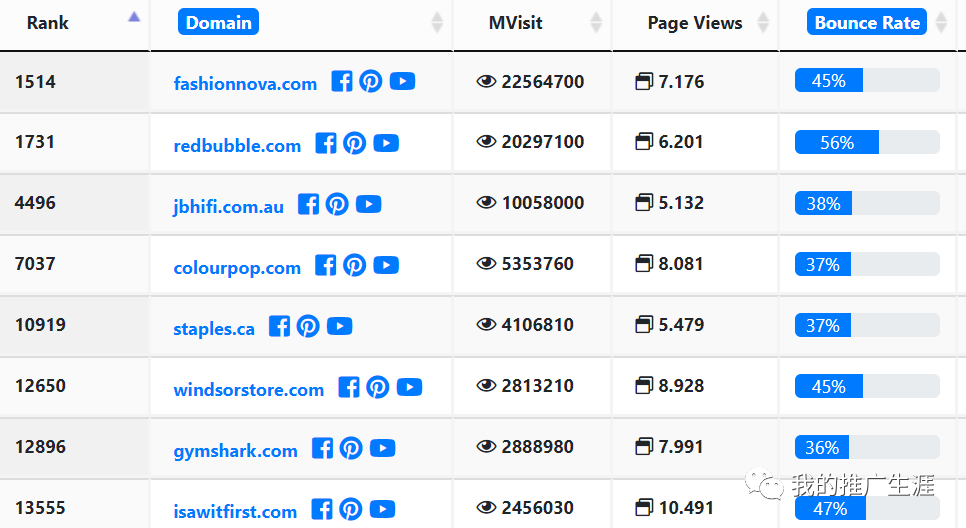Click eye icon beside 22564700 visits
Image resolution: width=966 pixels, height=528 pixels.
pyautogui.click(x=486, y=82)
